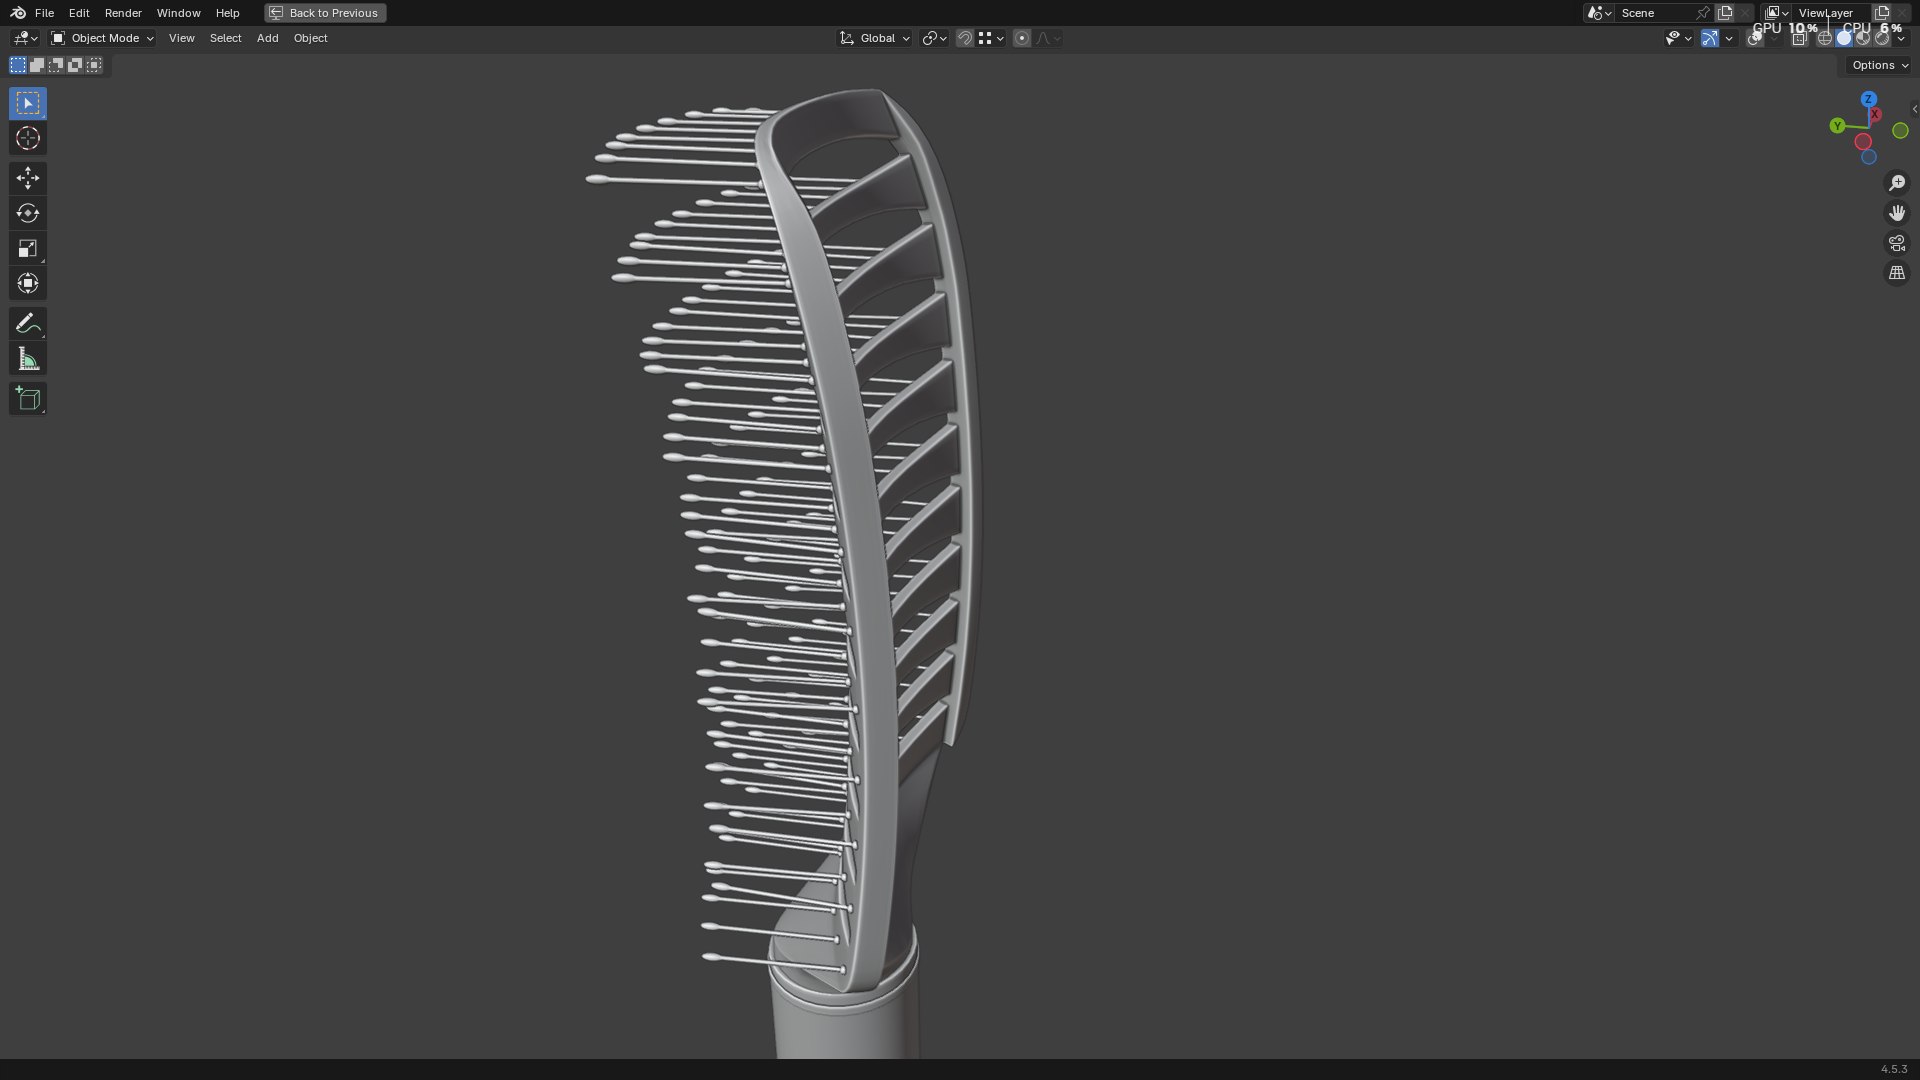
Task: Expand the Options dropdown
Action: [x=1880, y=65]
